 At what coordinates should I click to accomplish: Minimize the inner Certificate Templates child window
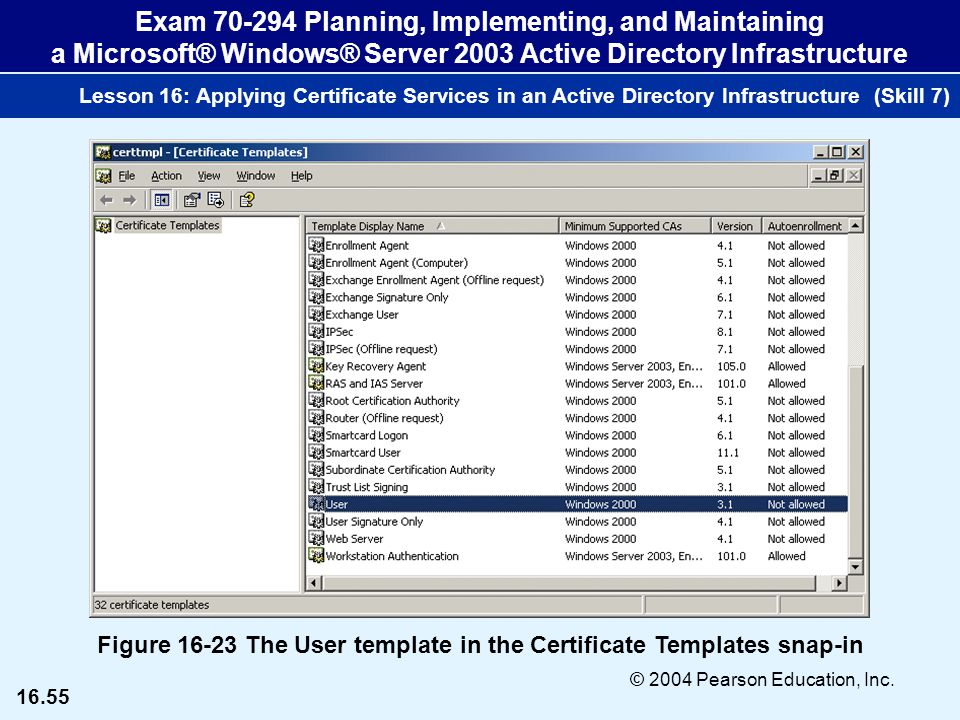point(819,176)
